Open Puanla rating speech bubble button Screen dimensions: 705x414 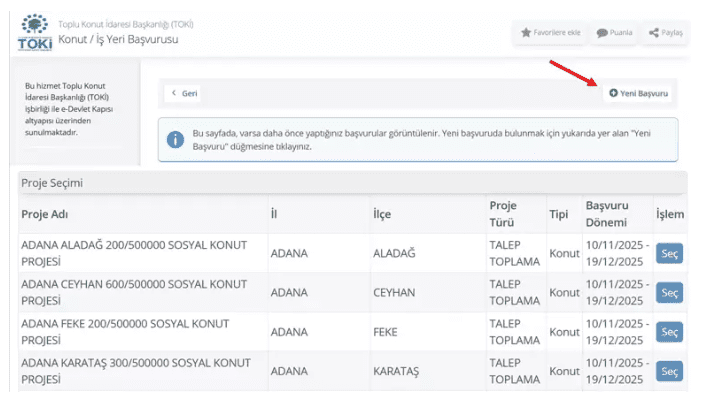[x=615, y=33]
